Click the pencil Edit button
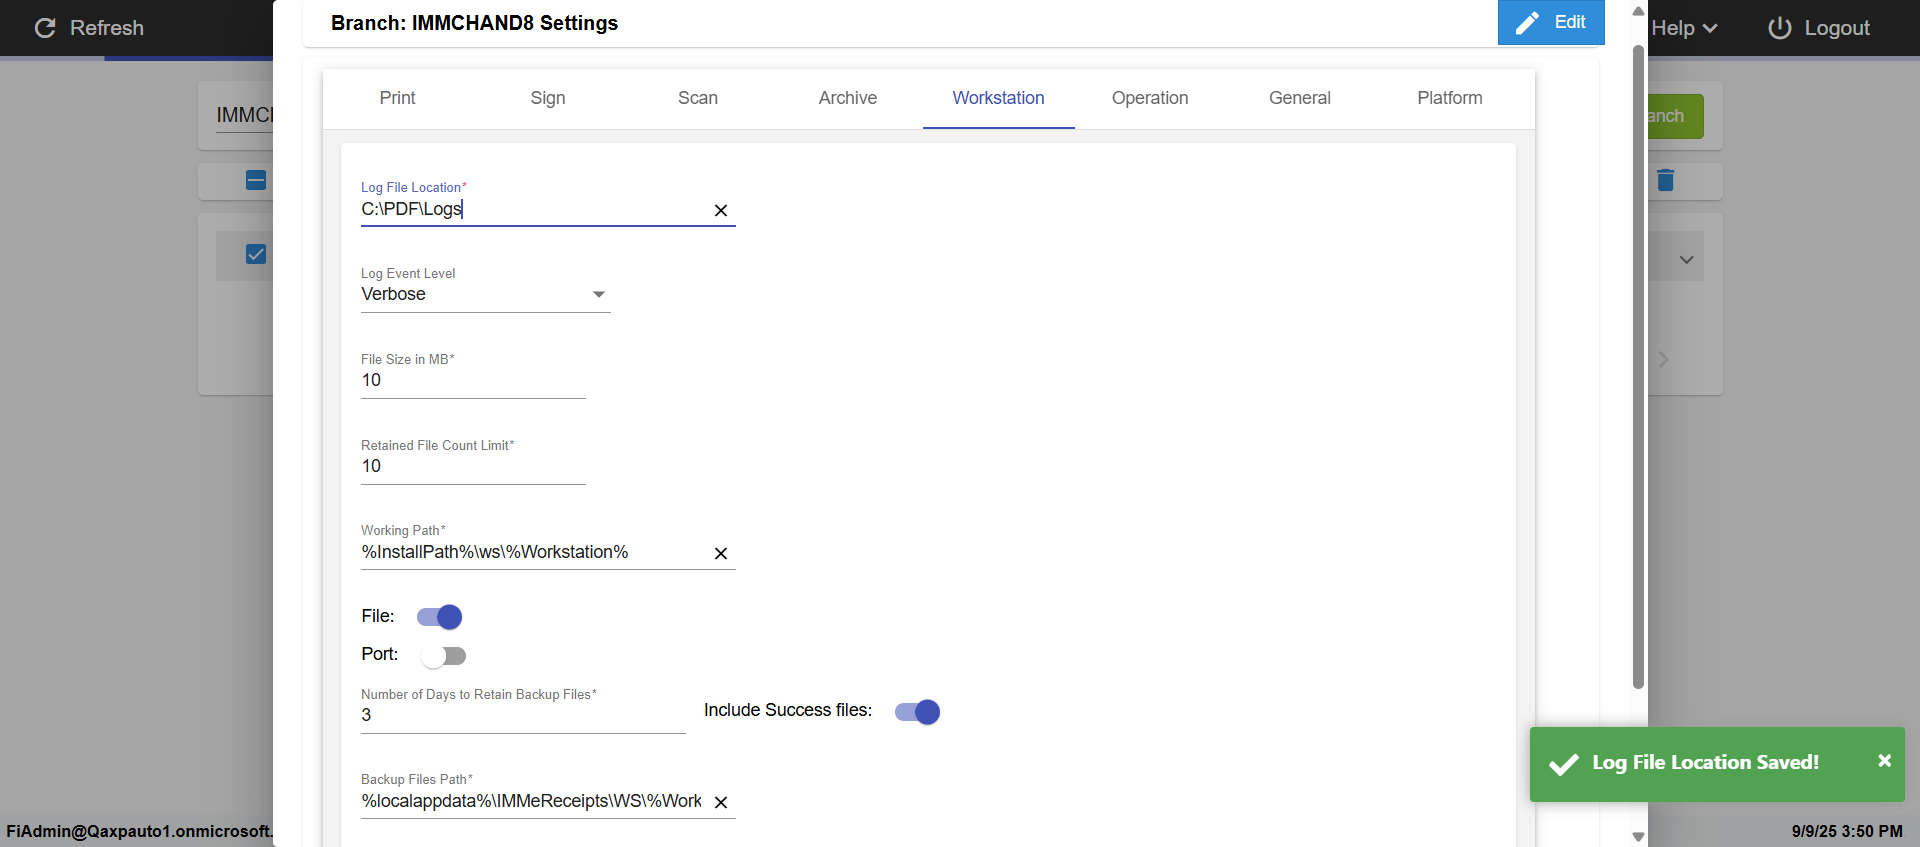The image size is (1920, 847). point(1550,22)
